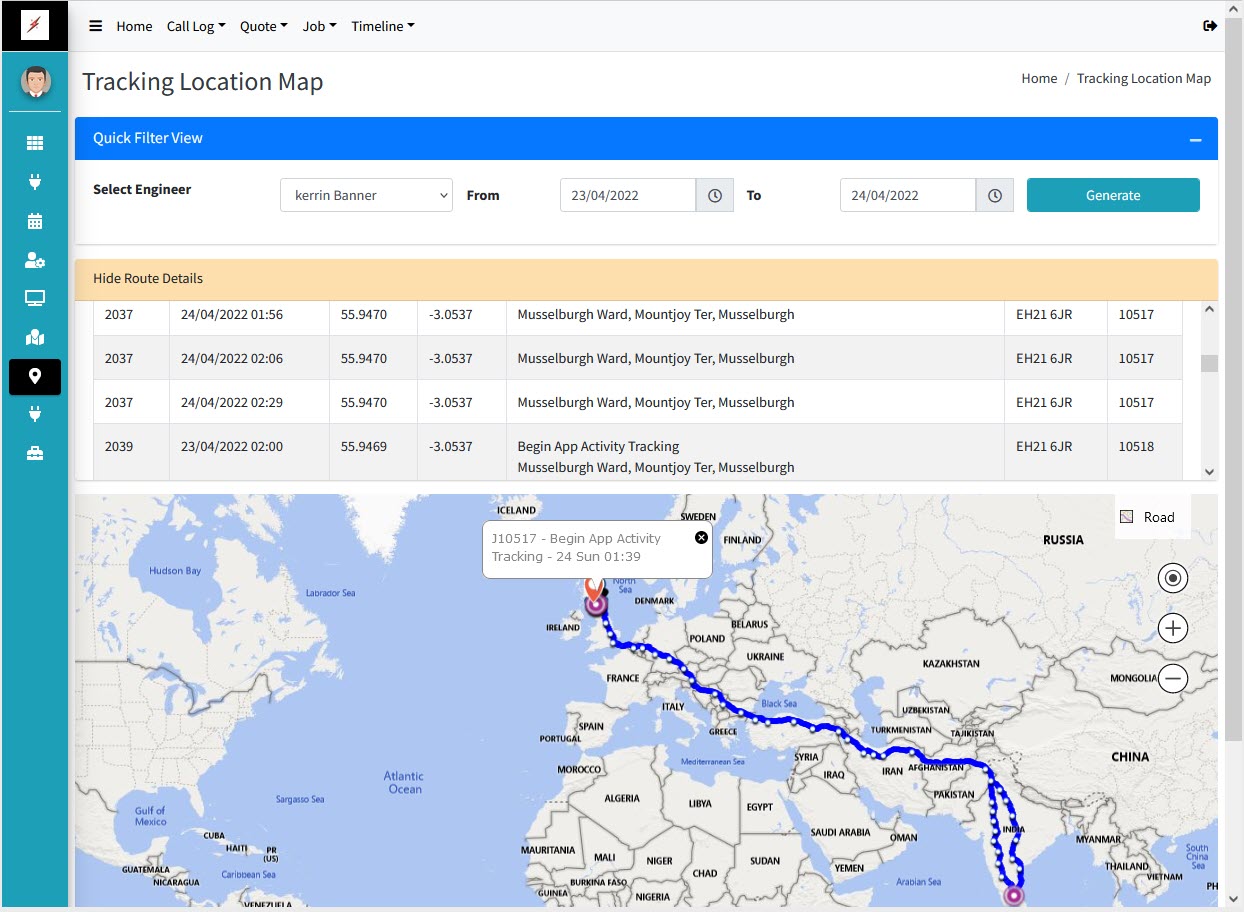Close the J10517 map popup
The width and height of the screenshot is (1244, 912).
coord(701,538)
